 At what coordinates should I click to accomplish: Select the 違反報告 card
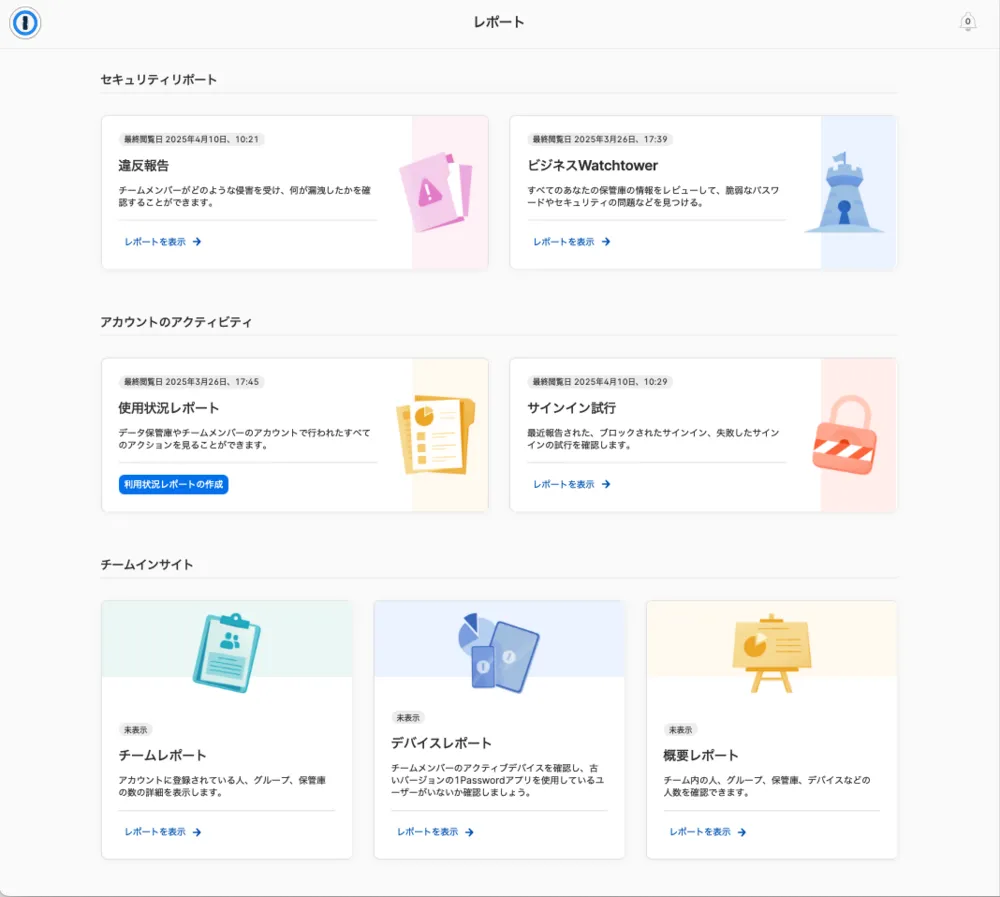[x=295, y=192]
